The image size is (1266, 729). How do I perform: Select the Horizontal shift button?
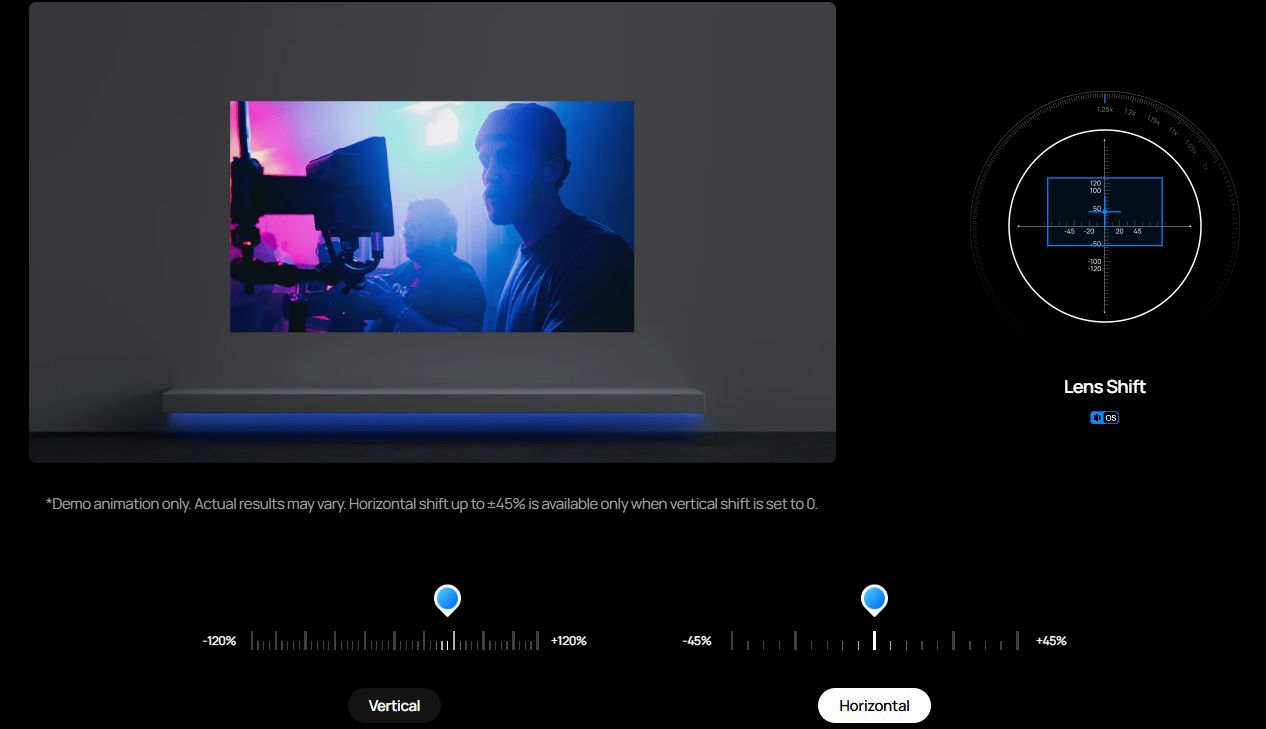click(x=874, y=706)
